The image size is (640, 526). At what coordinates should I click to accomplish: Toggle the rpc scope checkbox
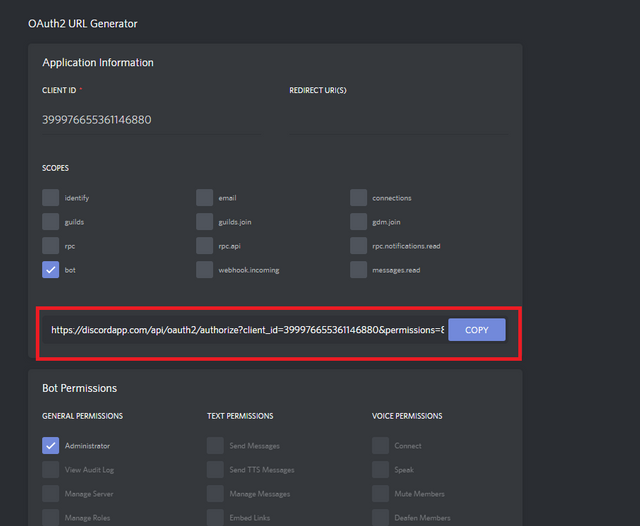[x=51, y=246]
